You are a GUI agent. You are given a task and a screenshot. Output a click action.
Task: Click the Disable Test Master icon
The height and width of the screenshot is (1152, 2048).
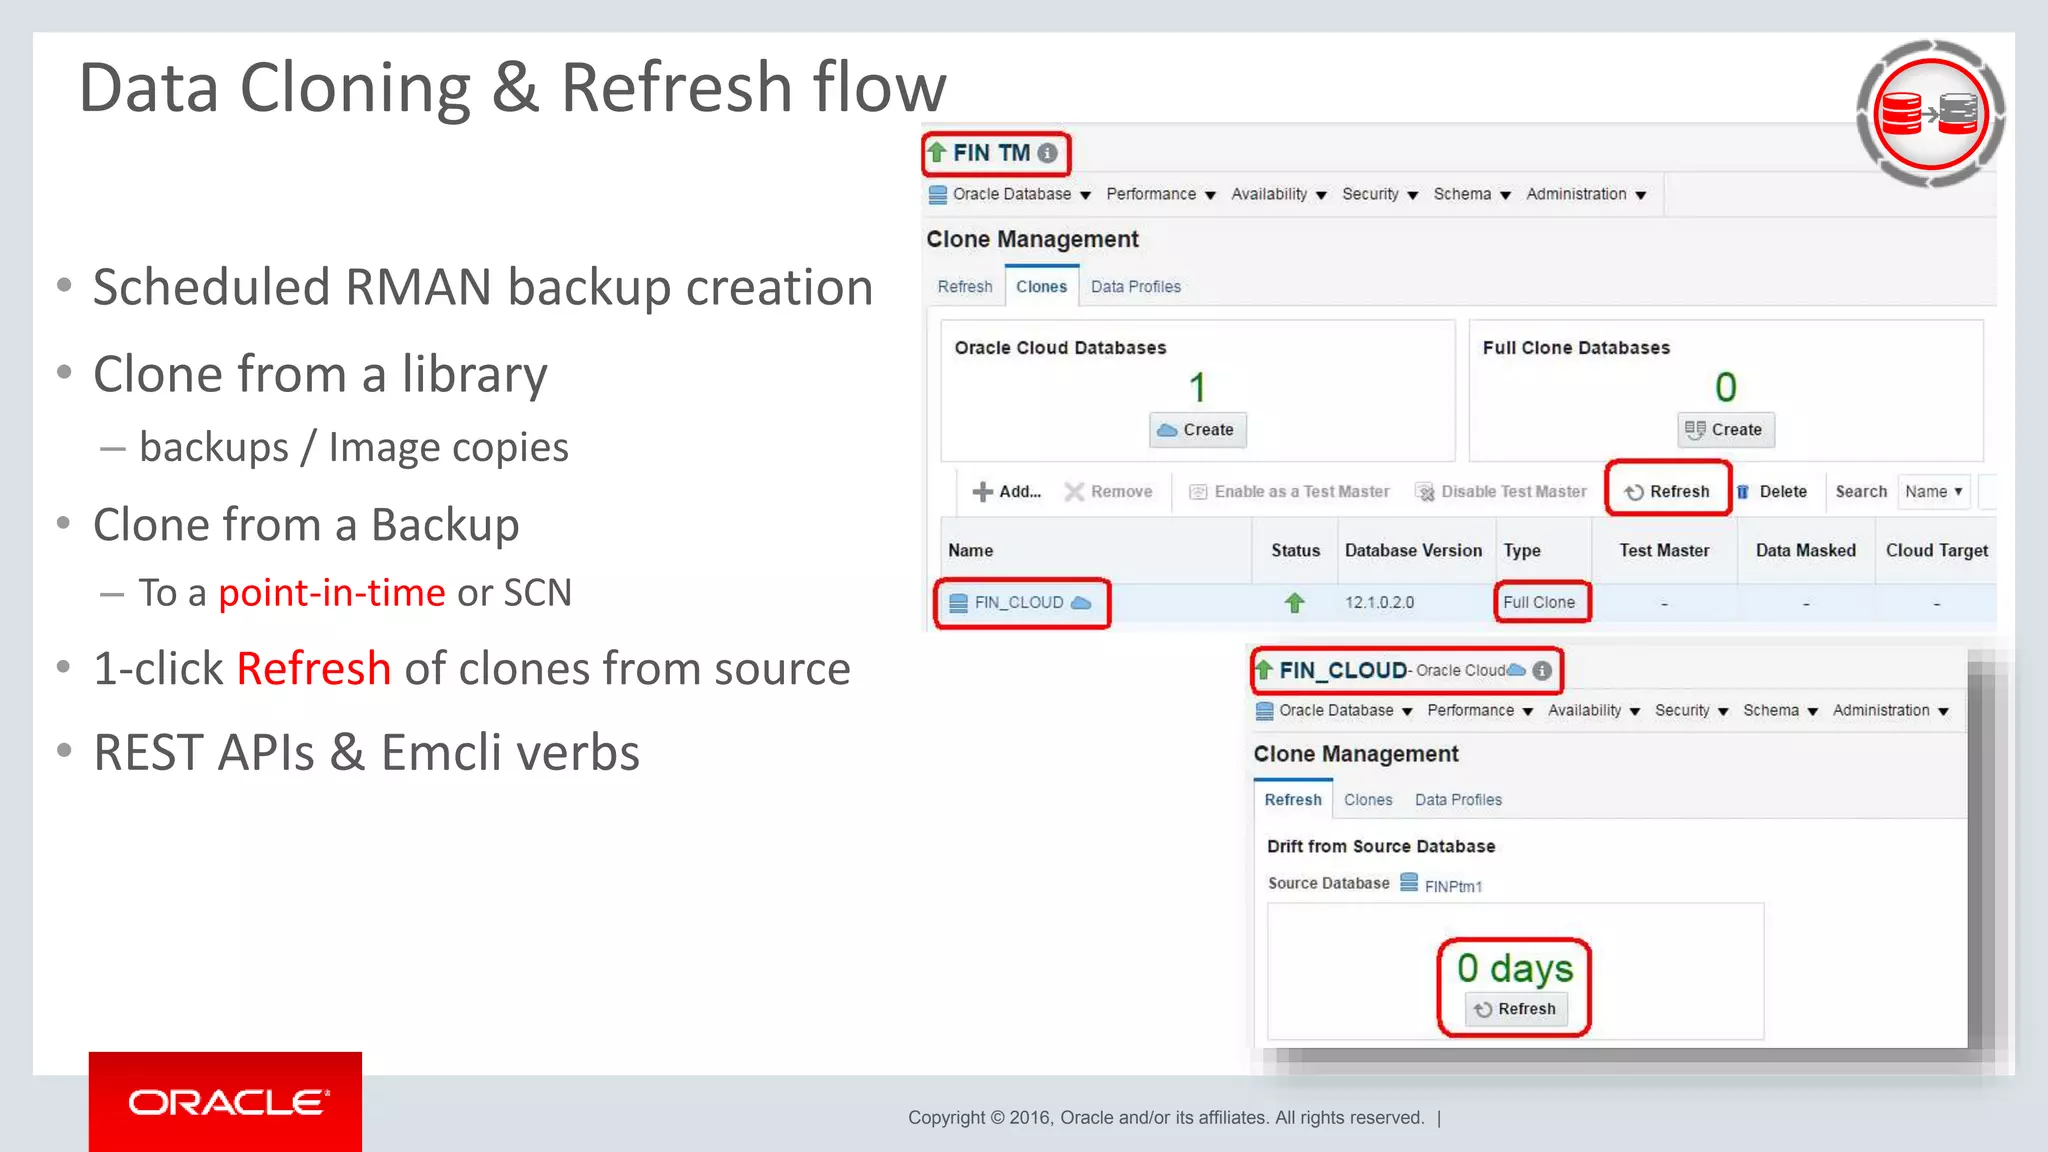[x=1425, y=492]
